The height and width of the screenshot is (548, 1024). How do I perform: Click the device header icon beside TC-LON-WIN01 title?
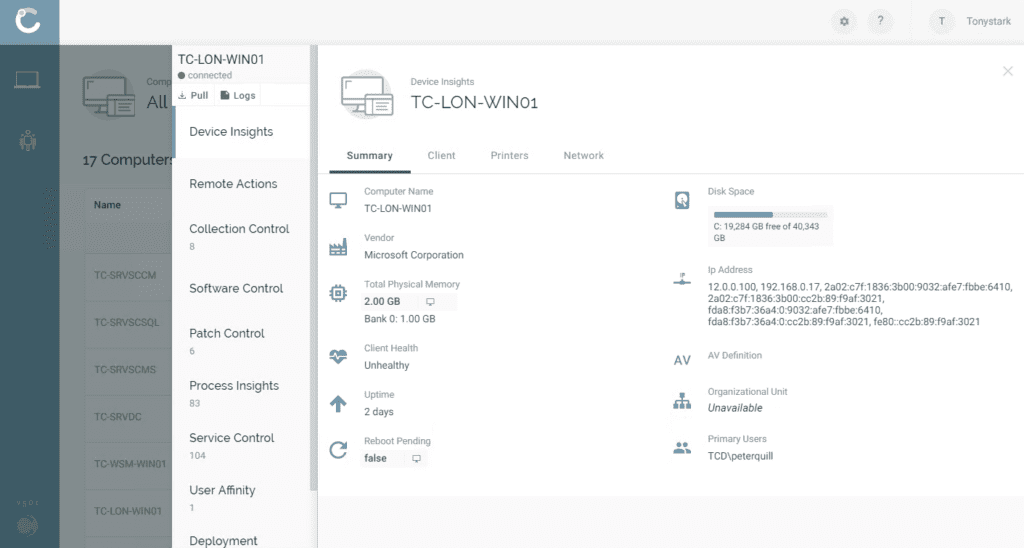pos(367,97)
